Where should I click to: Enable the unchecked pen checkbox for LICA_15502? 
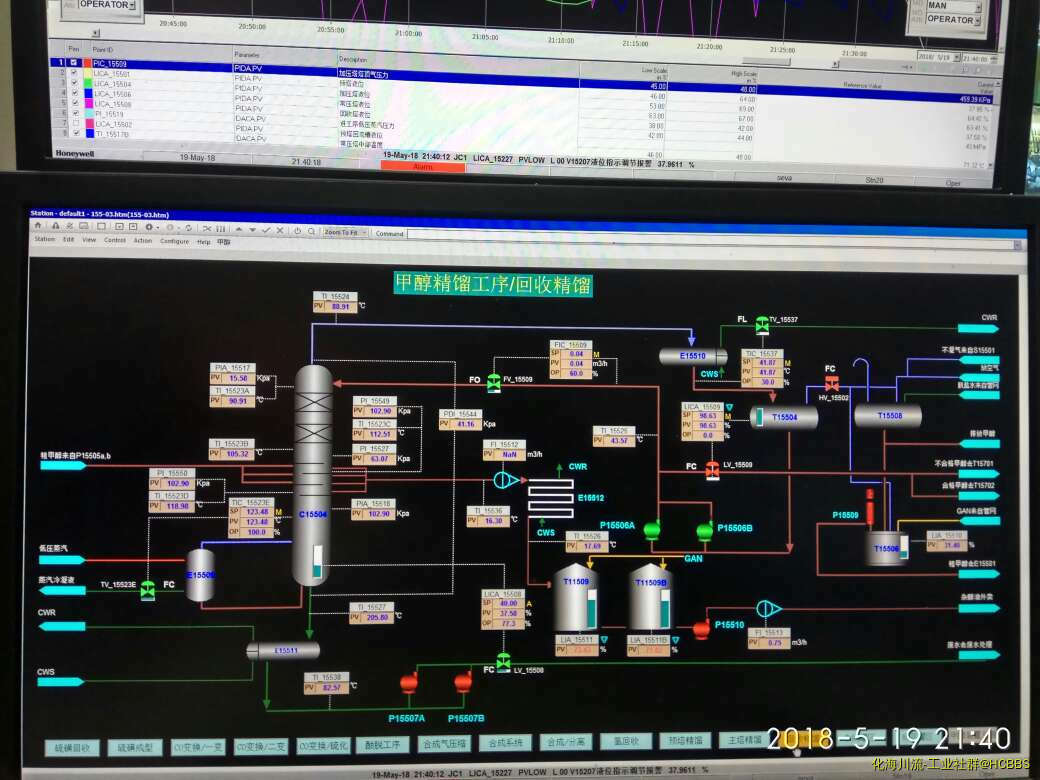click(74, 123)
